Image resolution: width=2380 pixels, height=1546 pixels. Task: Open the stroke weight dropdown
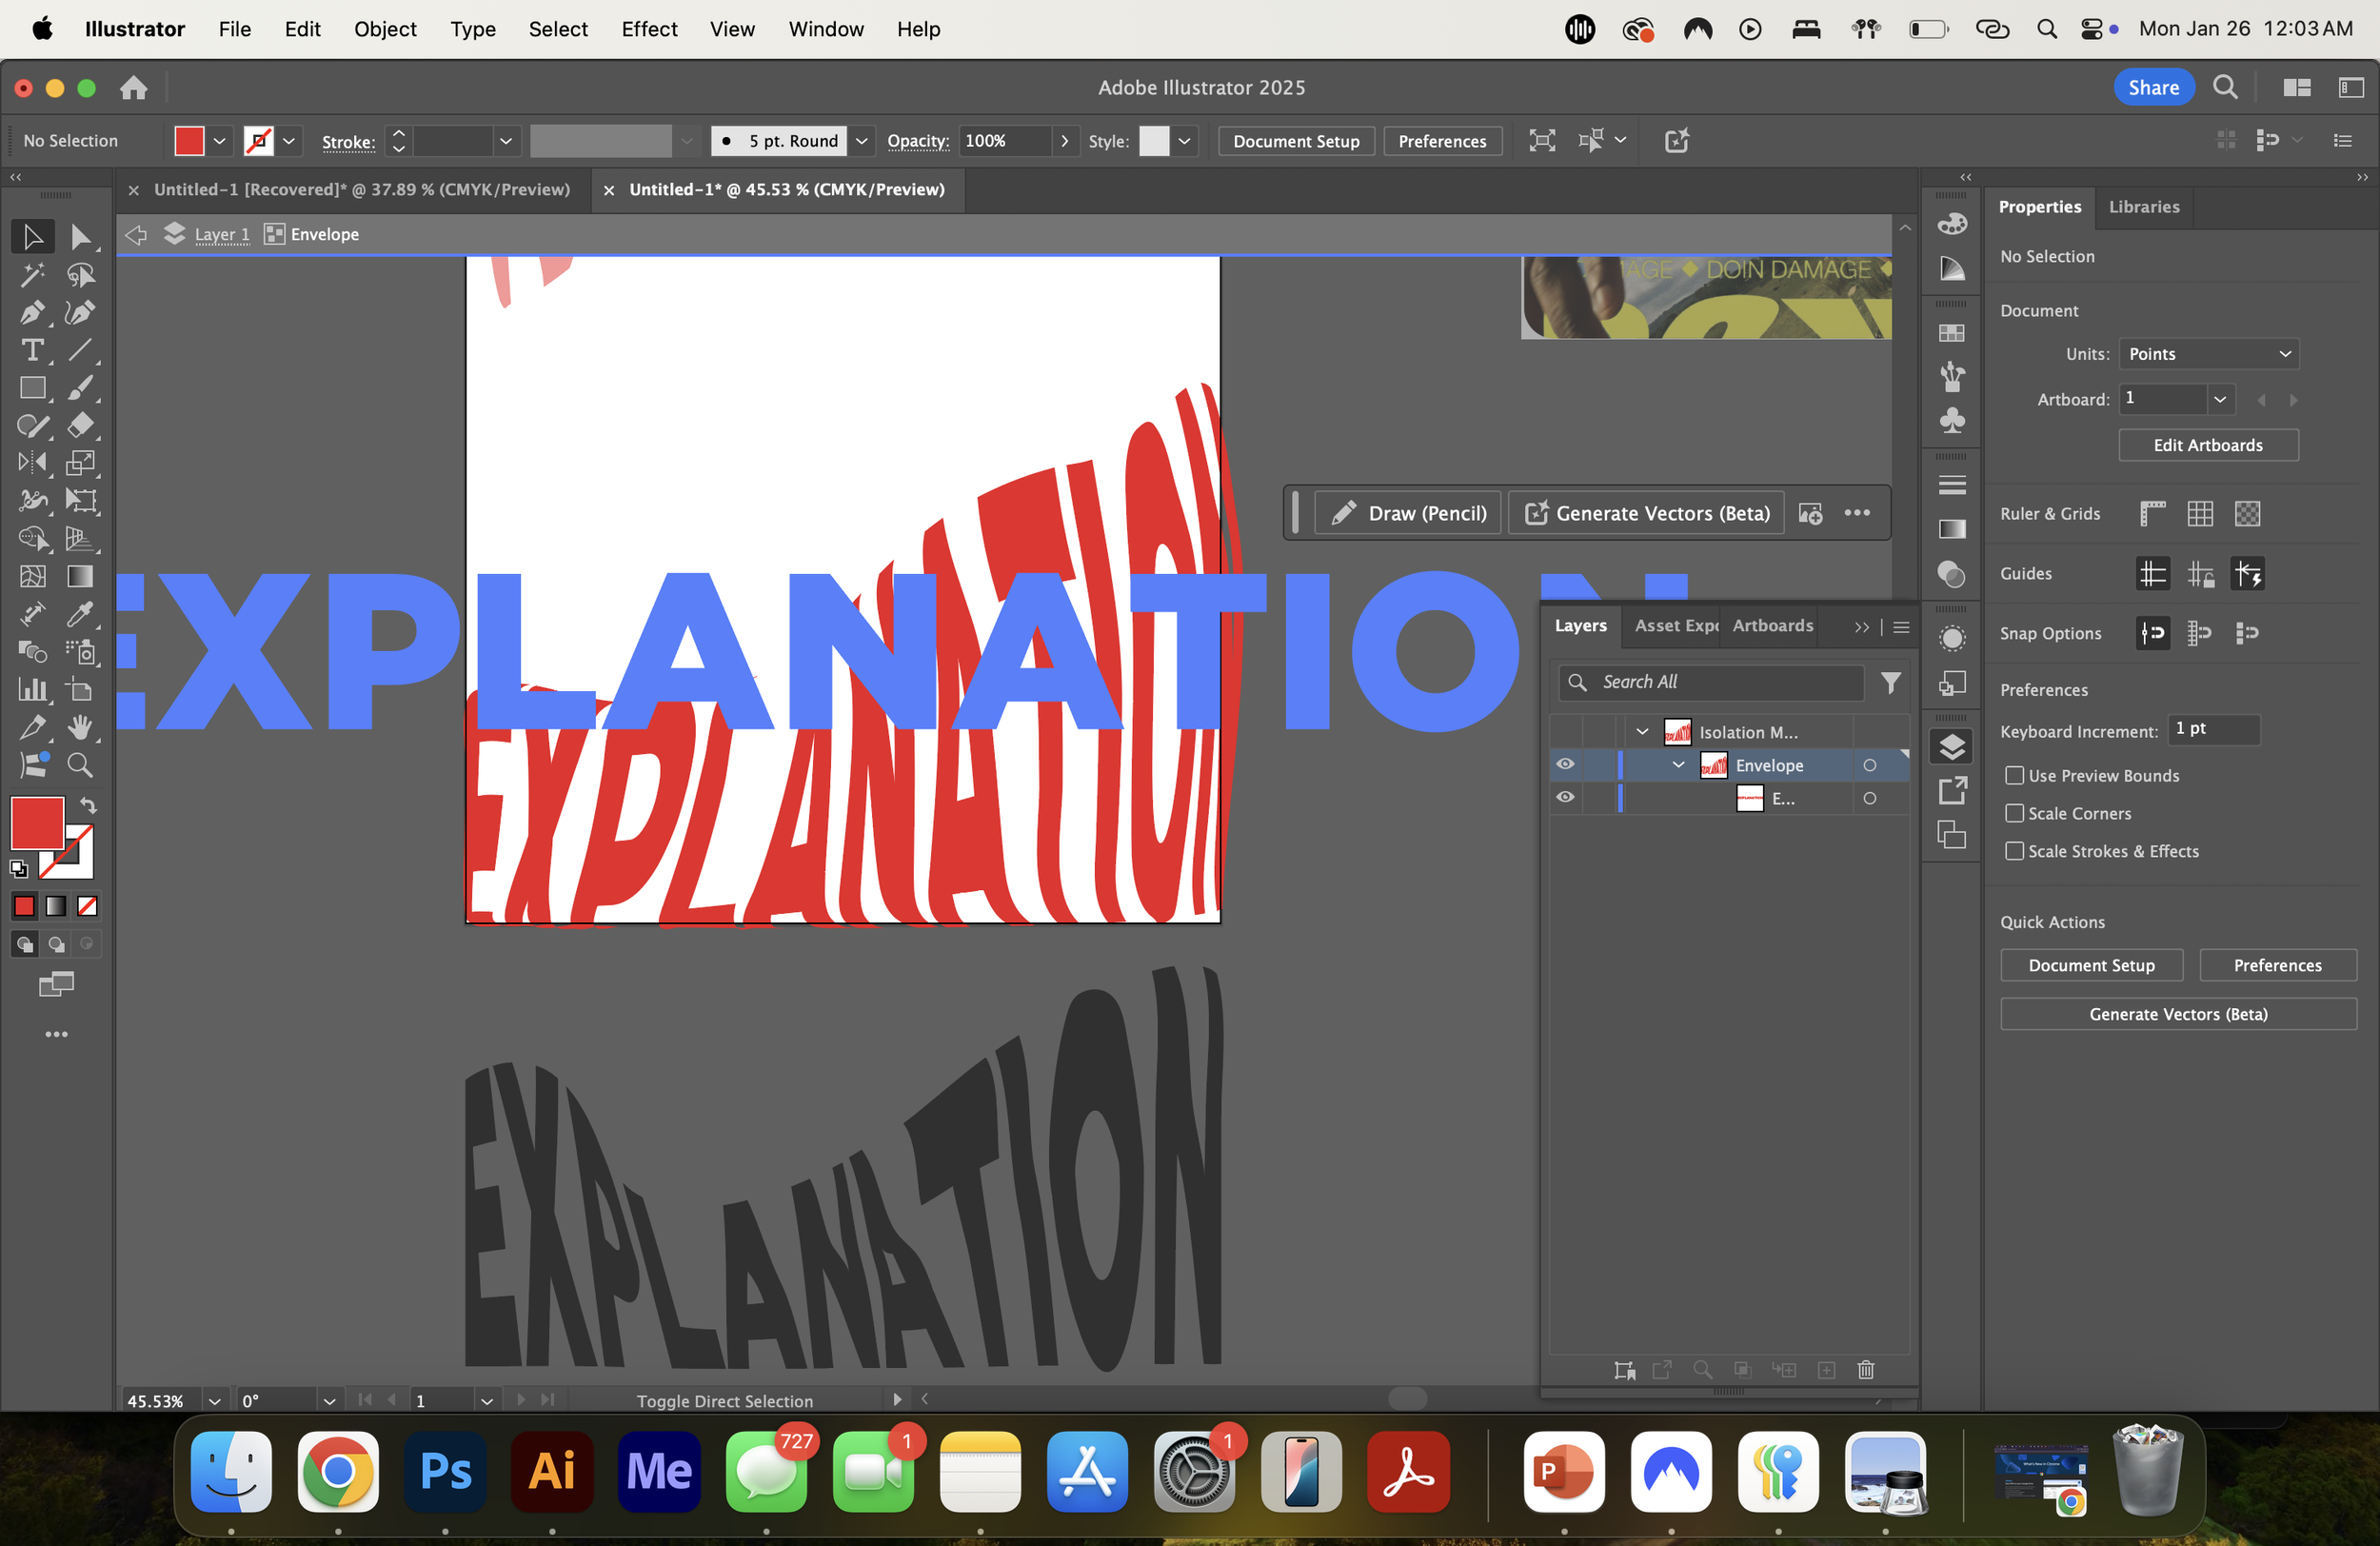tap(506, 141)
